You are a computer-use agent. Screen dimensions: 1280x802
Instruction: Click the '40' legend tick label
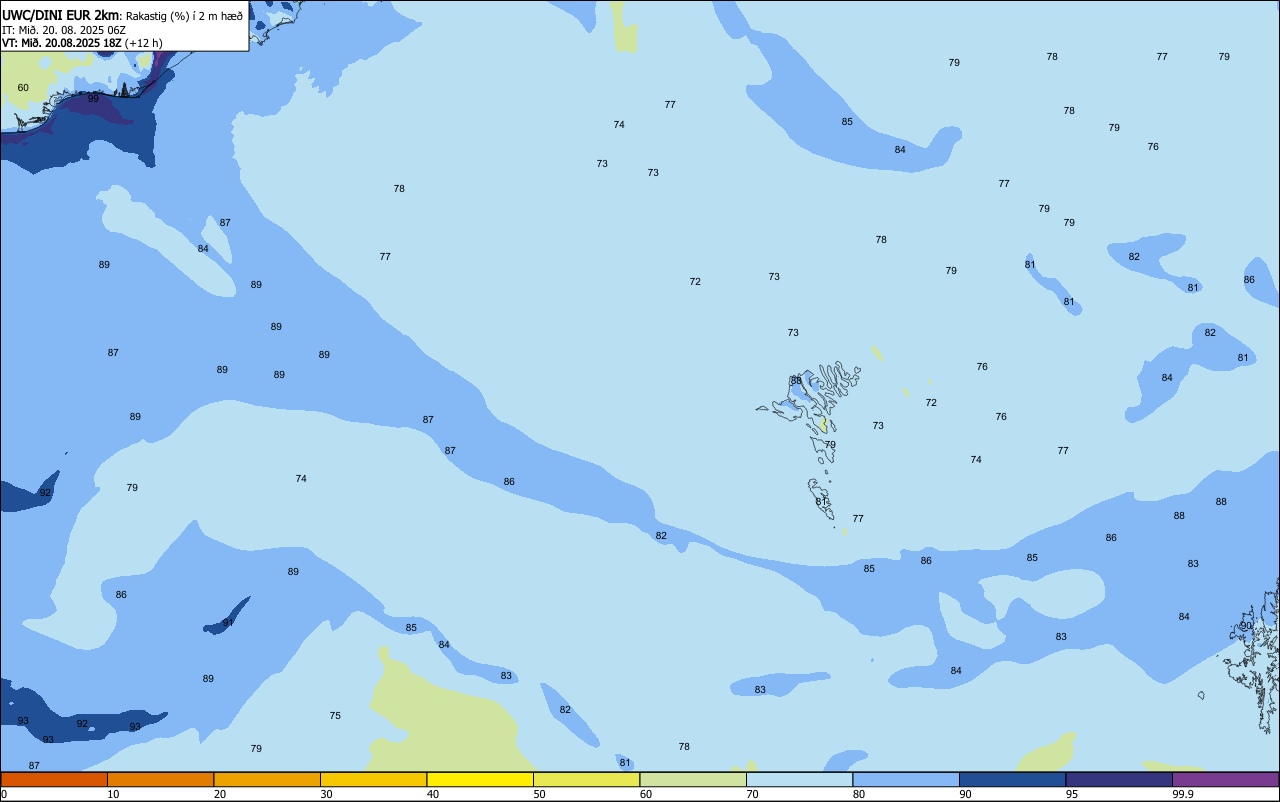pos(433,794)
